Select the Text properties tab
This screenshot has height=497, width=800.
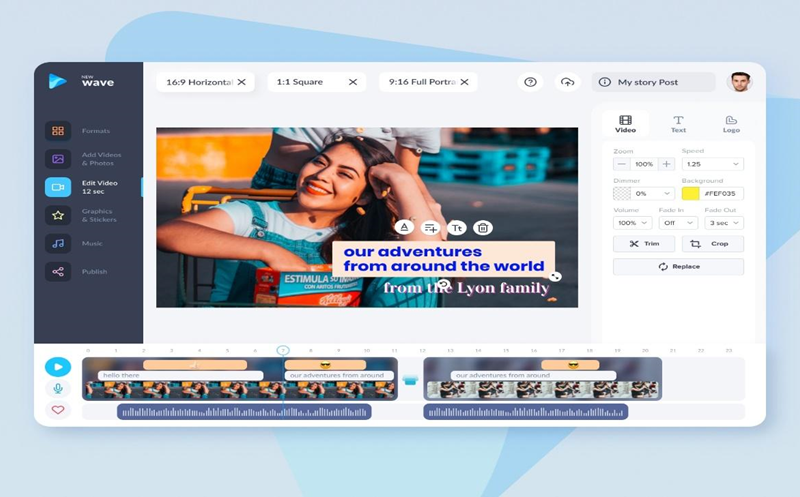click(x=678, y=124)
